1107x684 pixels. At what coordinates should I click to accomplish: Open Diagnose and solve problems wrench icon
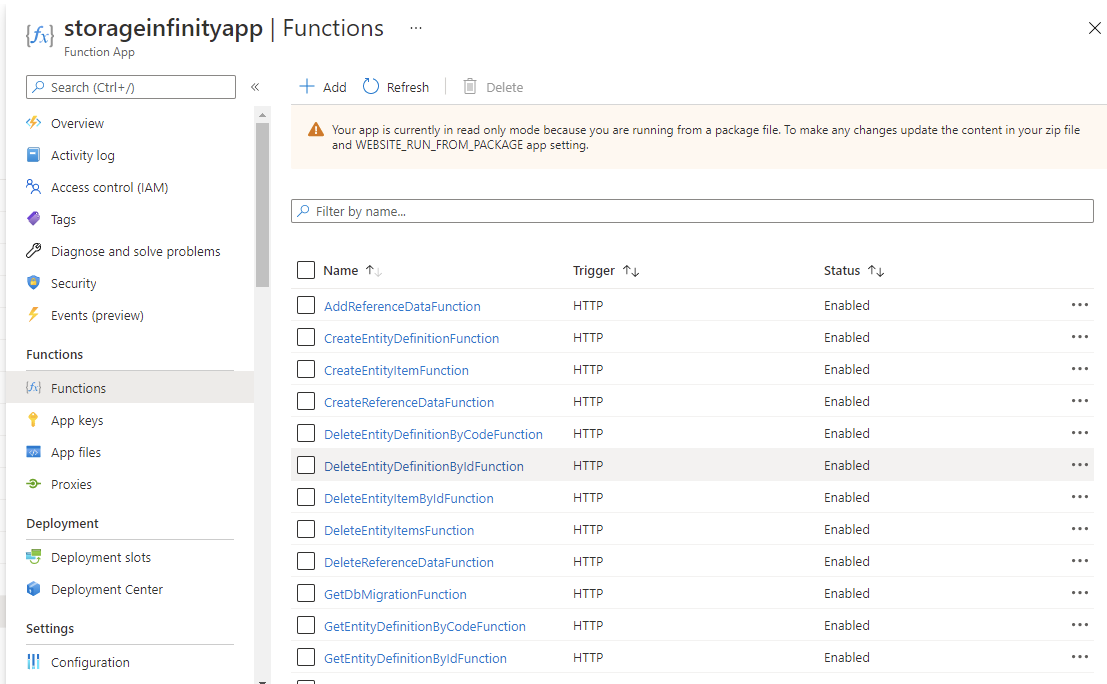pyautogui.click(x=34, y=251)
